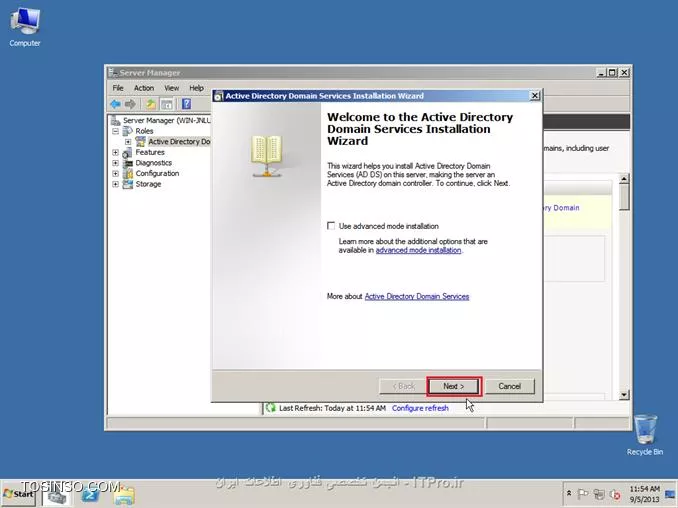Expand the Configuration tree node

(115, 173)
